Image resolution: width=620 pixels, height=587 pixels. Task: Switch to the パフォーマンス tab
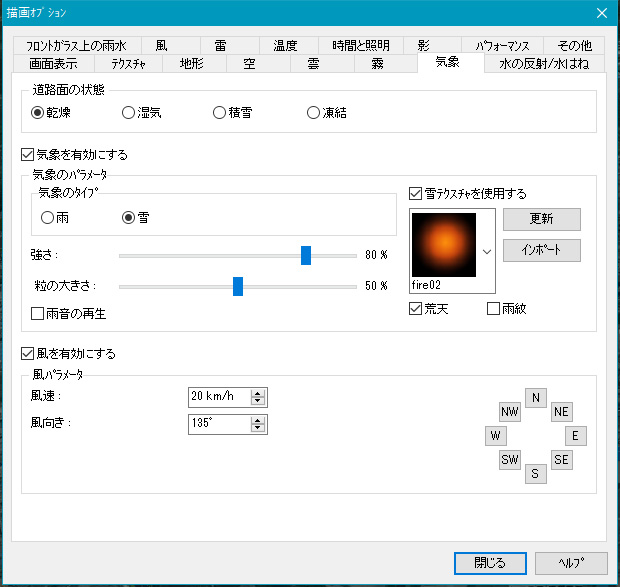click(x=502, y=45)
